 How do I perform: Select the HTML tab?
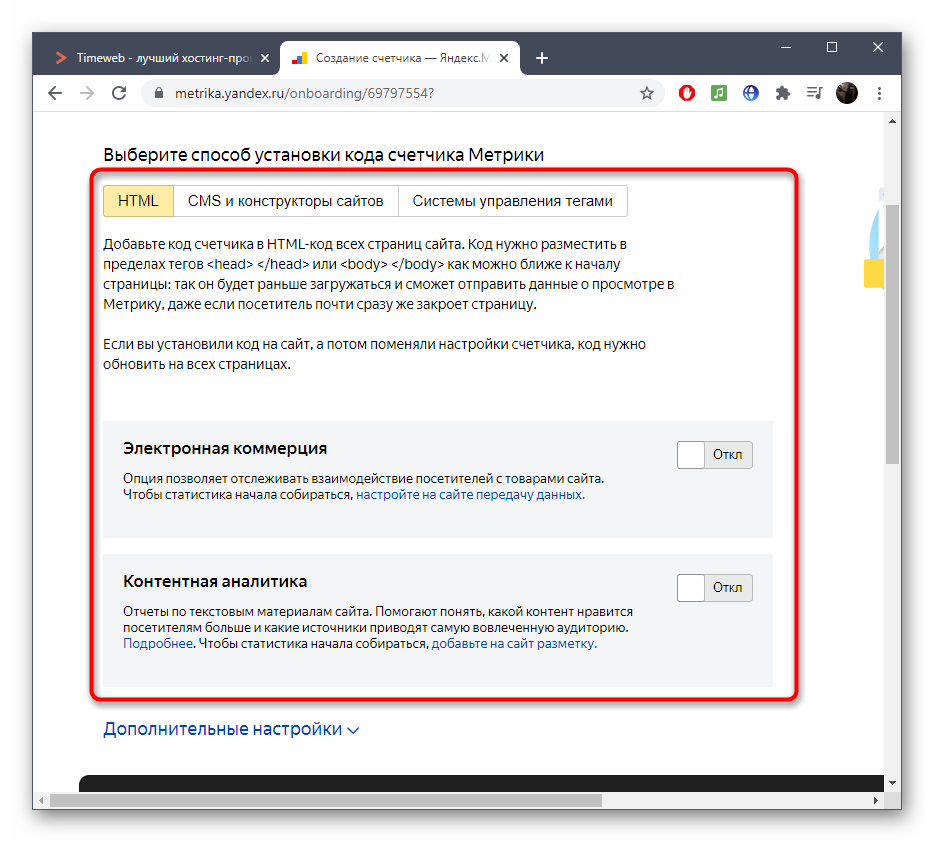pyautogui.click(x=138, y=201)
